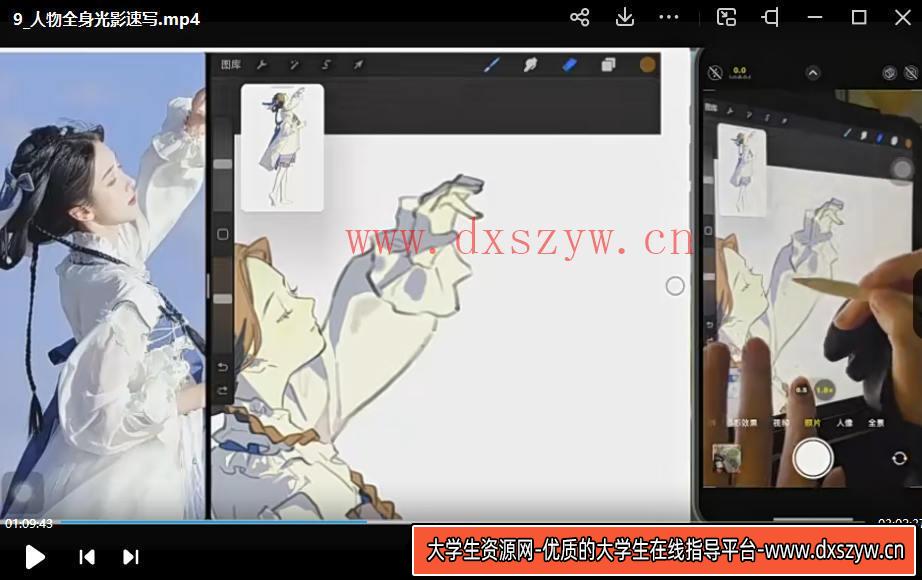Select the arrow Transform tool in main Procreate toolbar

click(x=358, y=65)
